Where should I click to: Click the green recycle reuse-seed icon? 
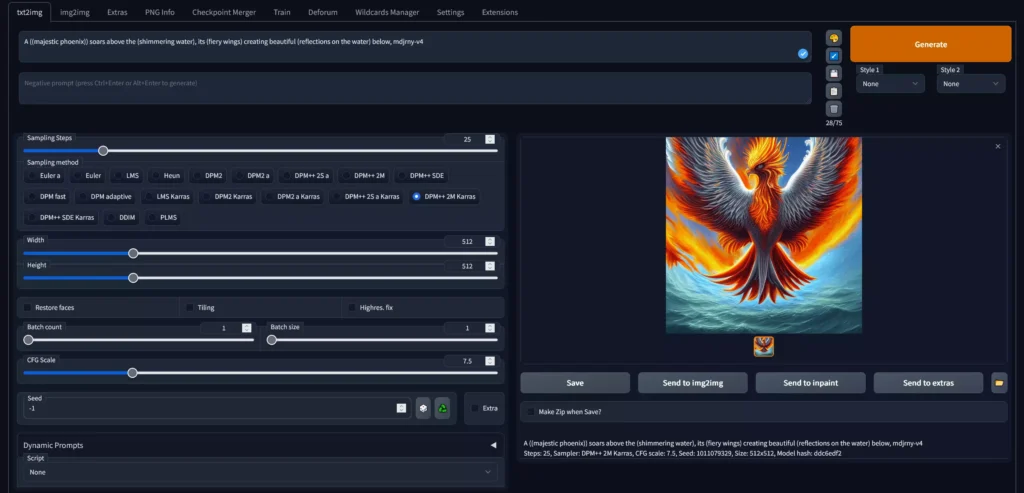click(x=442, y=408)
